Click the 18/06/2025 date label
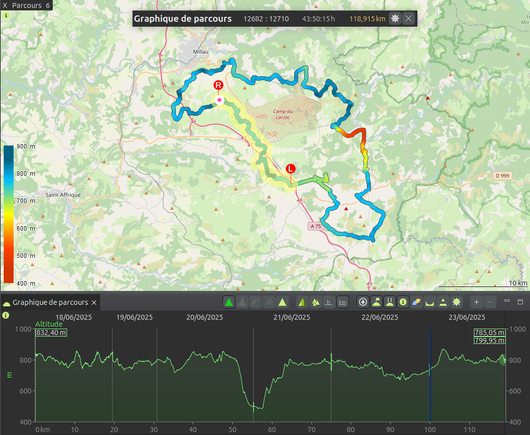 click(x=73, y=317)
